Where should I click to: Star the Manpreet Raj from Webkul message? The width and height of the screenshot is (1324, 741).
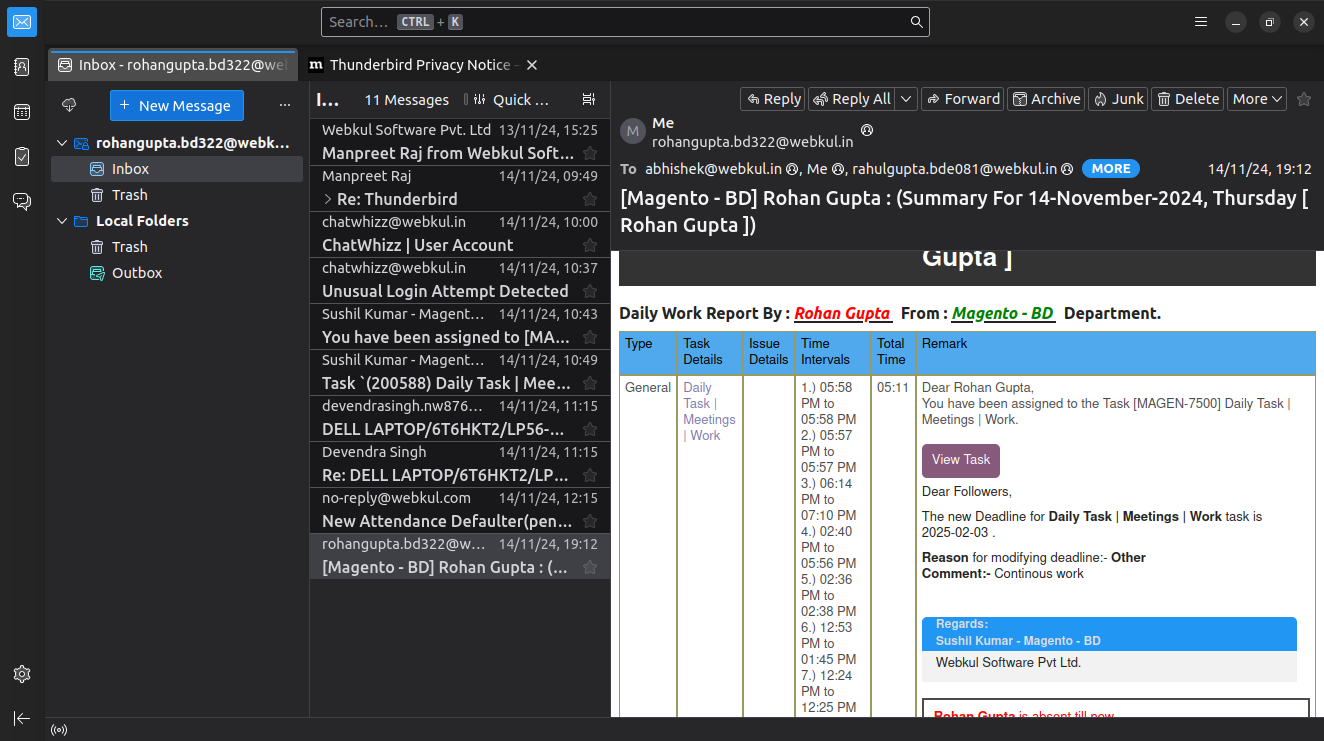pyautogui.click(x=590, y=153)
